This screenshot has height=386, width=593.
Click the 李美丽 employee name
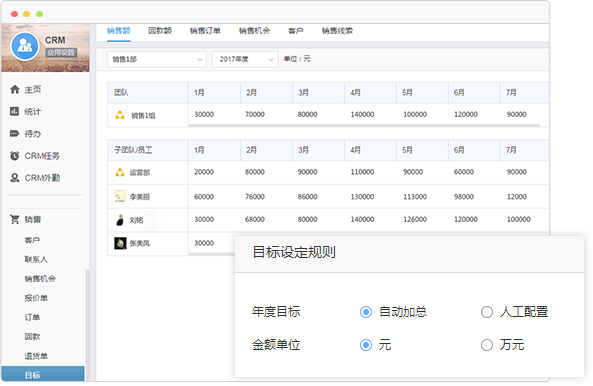click(x=140, y=197)
